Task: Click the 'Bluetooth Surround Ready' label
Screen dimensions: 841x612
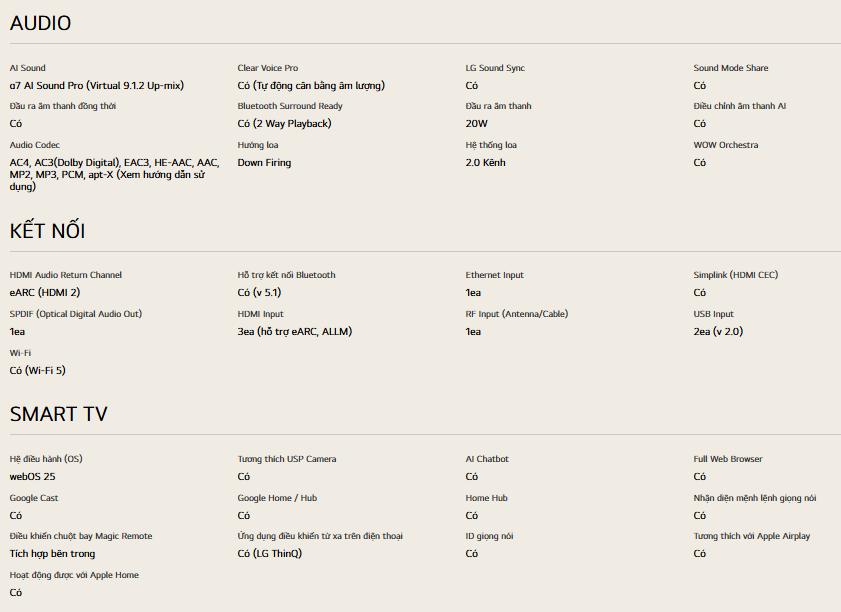Action: (290, 106)
